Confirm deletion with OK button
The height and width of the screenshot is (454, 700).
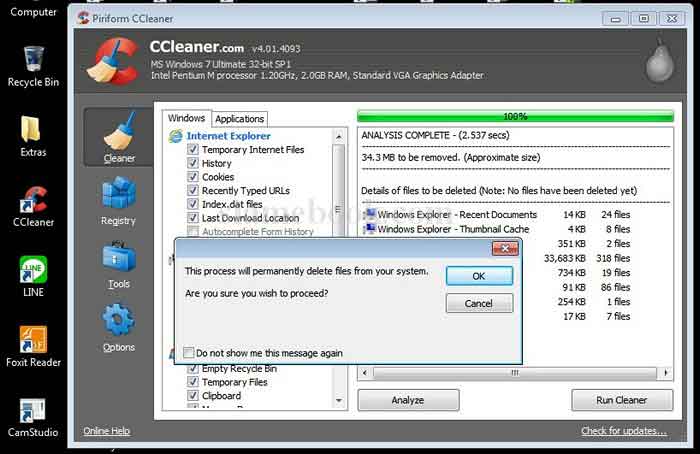tap(479, 276)
